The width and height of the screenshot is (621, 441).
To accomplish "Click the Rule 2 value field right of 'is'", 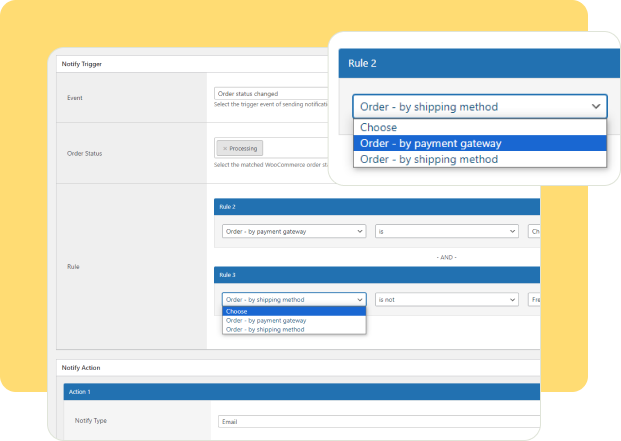I will (534, 231).
